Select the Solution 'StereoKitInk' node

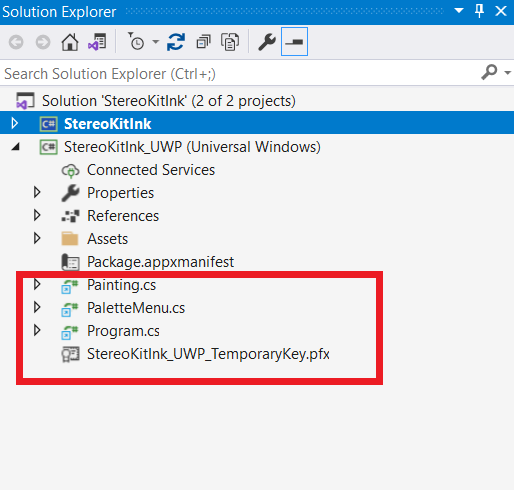tap(169, 101)
